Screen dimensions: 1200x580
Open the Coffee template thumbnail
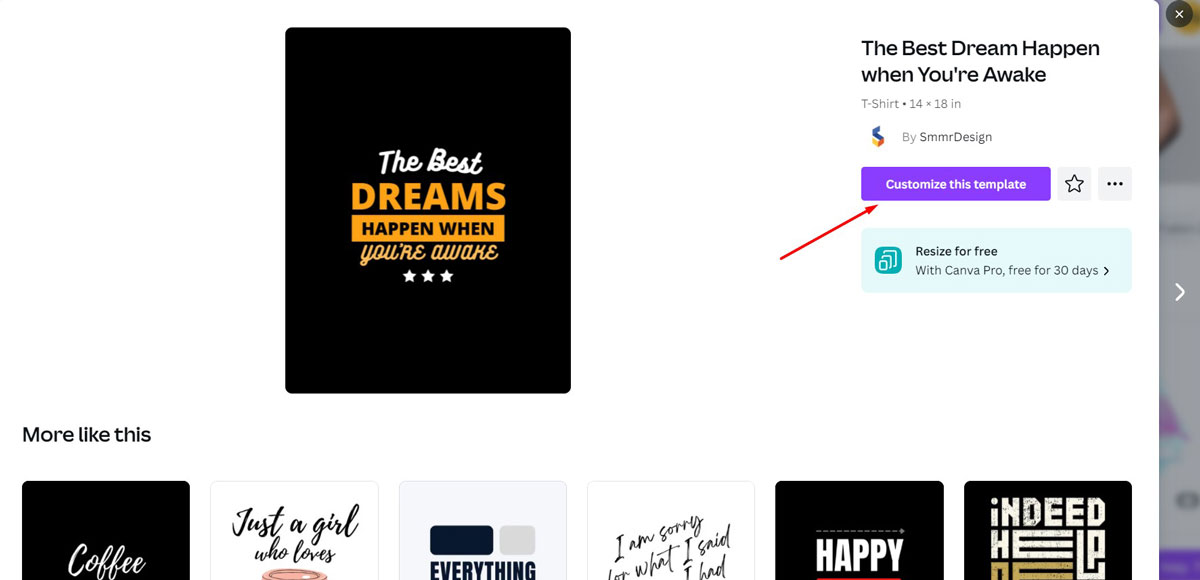[106, 531]
